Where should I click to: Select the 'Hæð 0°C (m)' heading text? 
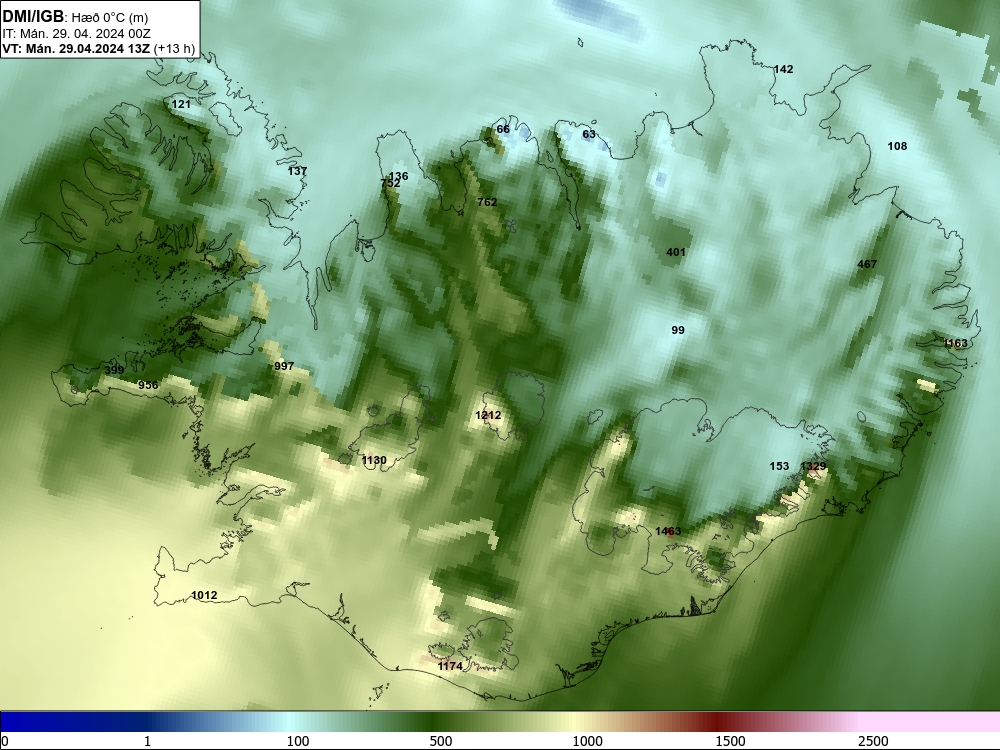[108, 18]
